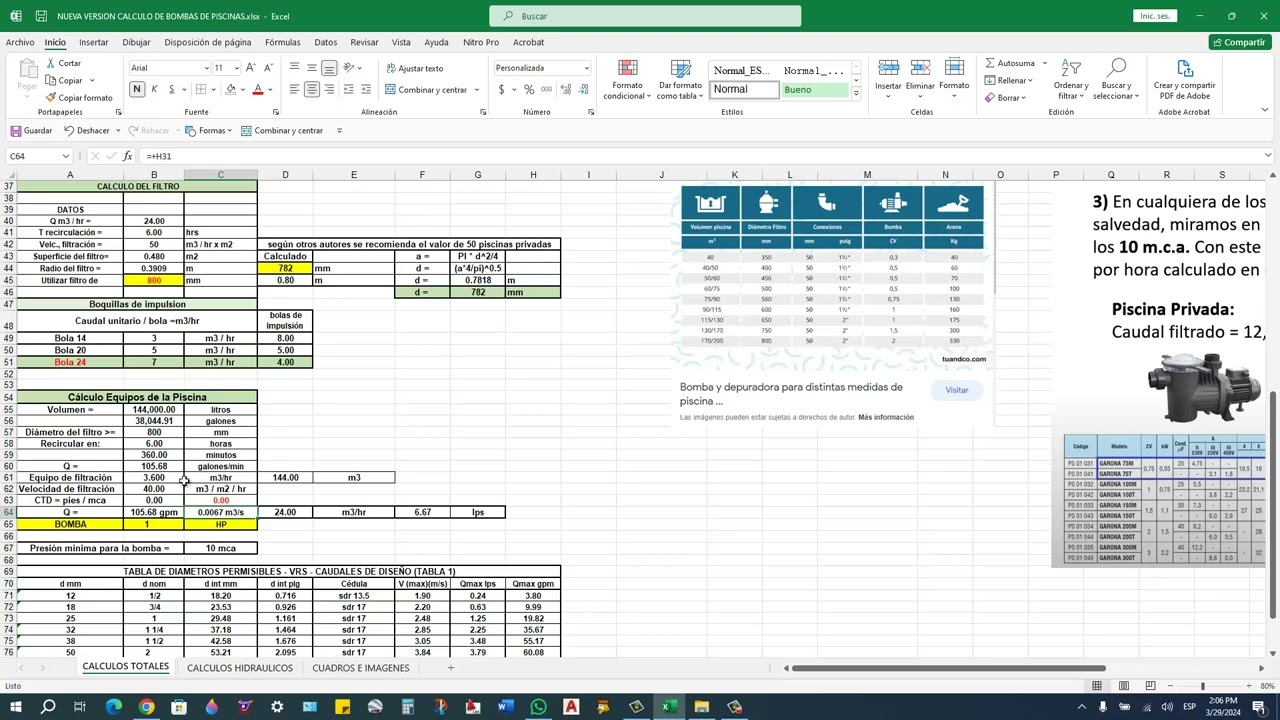Screen dimensions: 1280x720
Task: Click the Autosuma sigma icon
Action: pyautogui.click(x=990, y=63)
